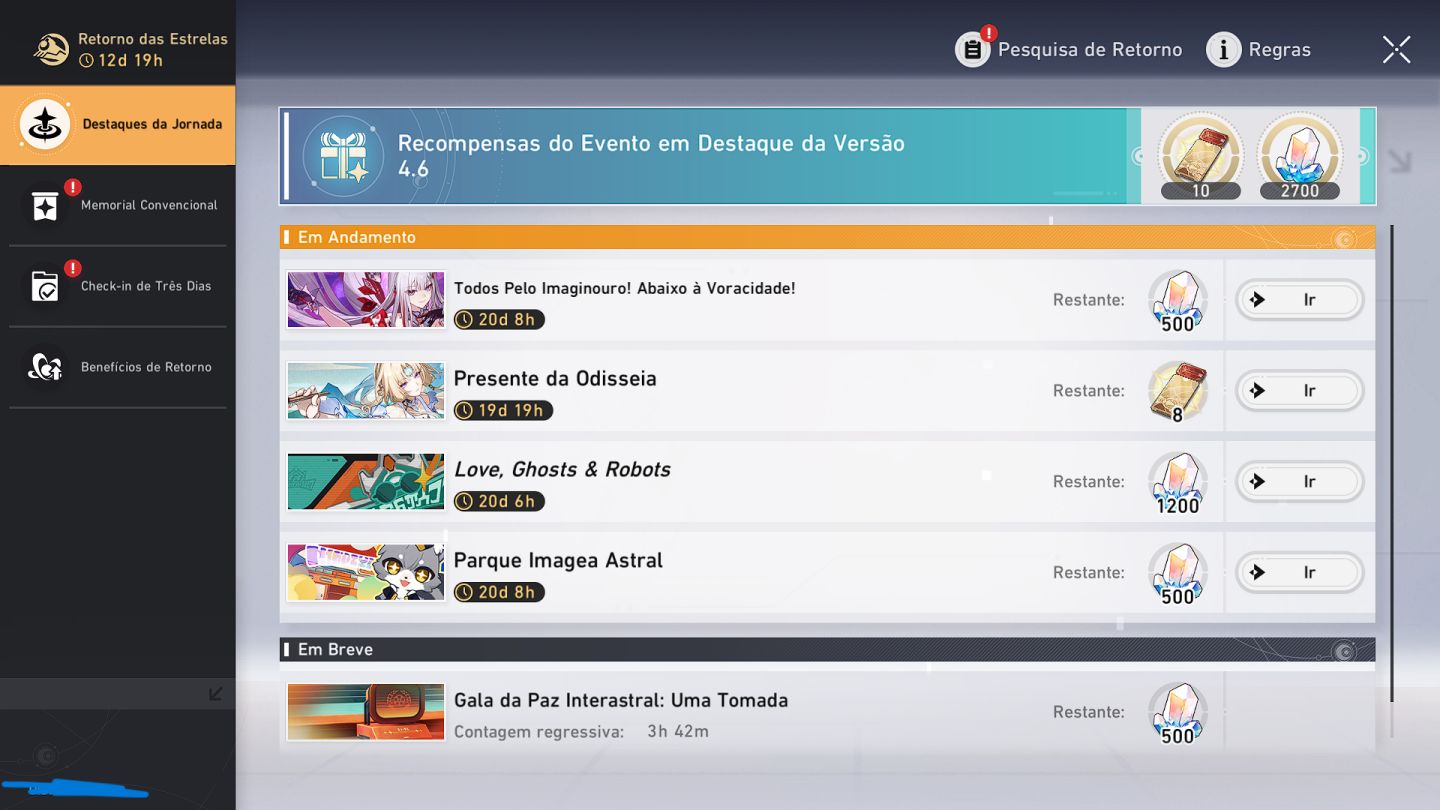The width and height of the screenshot is (1440, 810).
Task: Click the Todos Pelo Imaginouro title text
Action: (625, 289)
